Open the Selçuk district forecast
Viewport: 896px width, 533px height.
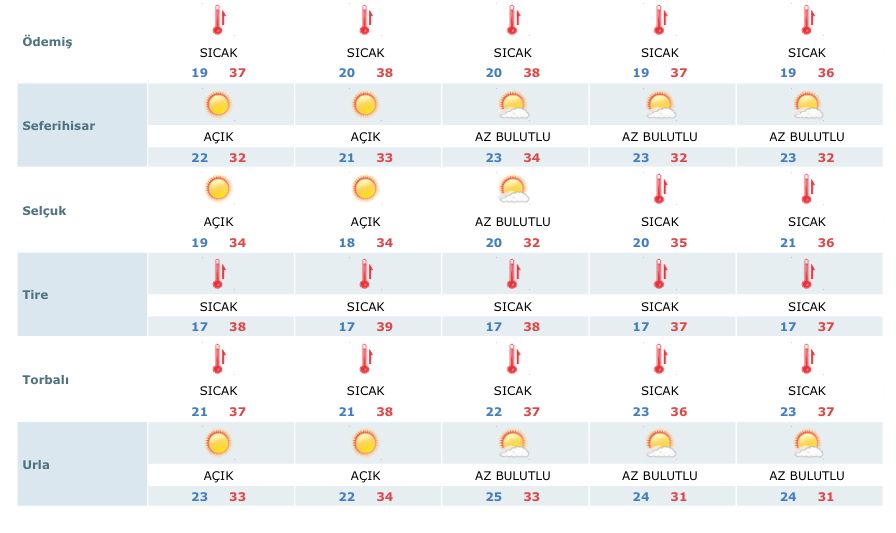tap(44, 211)
